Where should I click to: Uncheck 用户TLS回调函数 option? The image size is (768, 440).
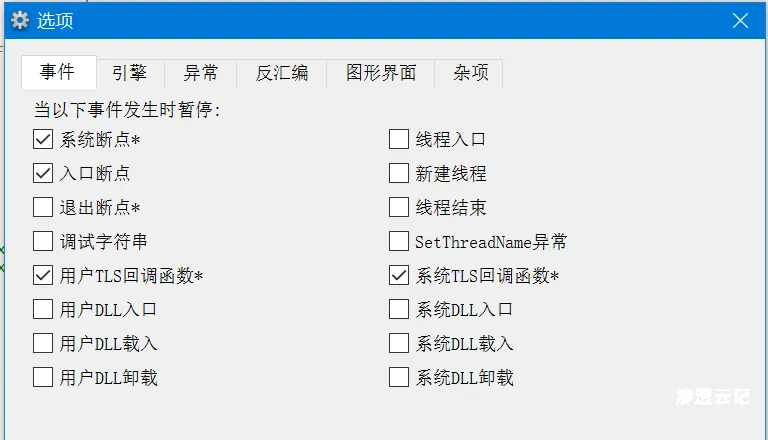(x=43, y=275)
